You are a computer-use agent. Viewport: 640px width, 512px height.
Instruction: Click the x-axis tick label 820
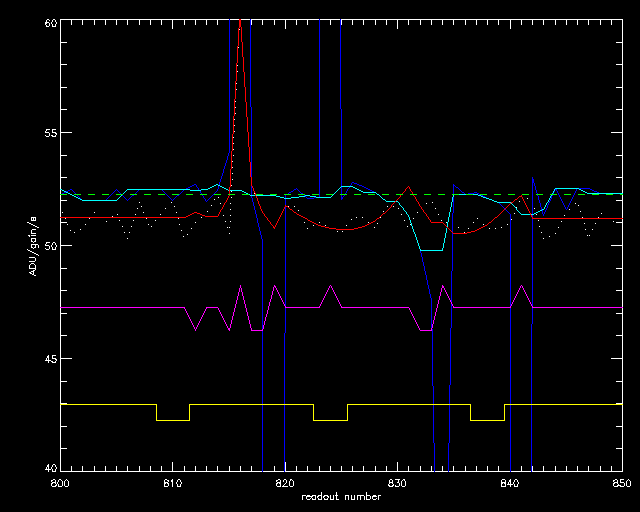click(x=285, y=484)
